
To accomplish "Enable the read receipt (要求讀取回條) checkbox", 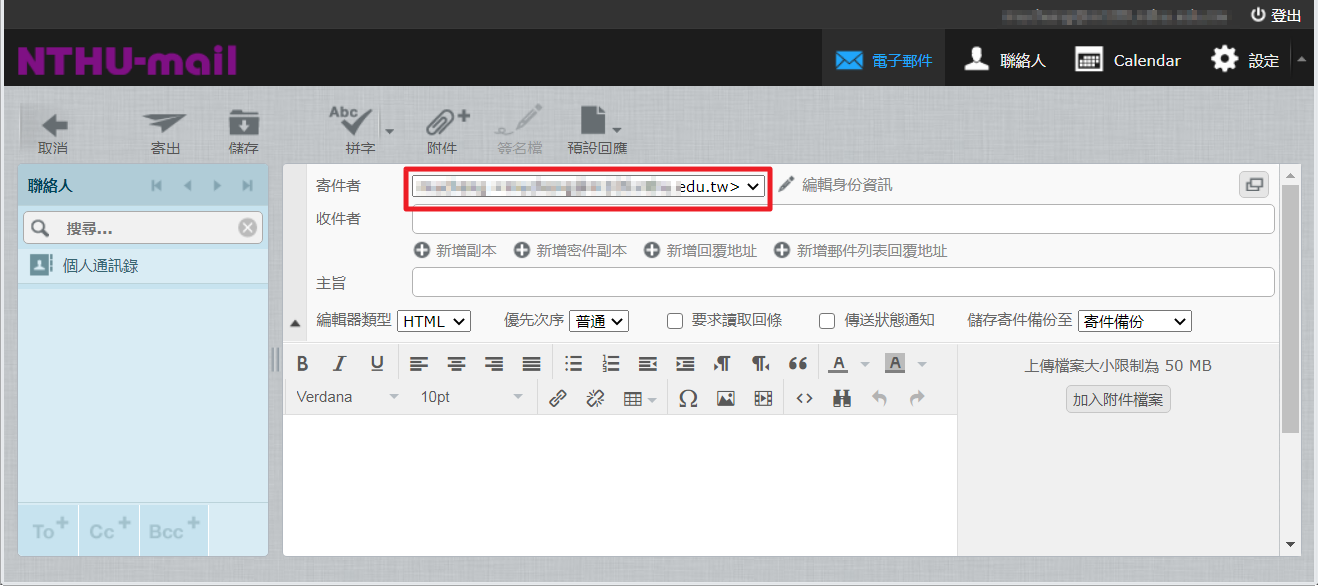I will click(675, 321).
